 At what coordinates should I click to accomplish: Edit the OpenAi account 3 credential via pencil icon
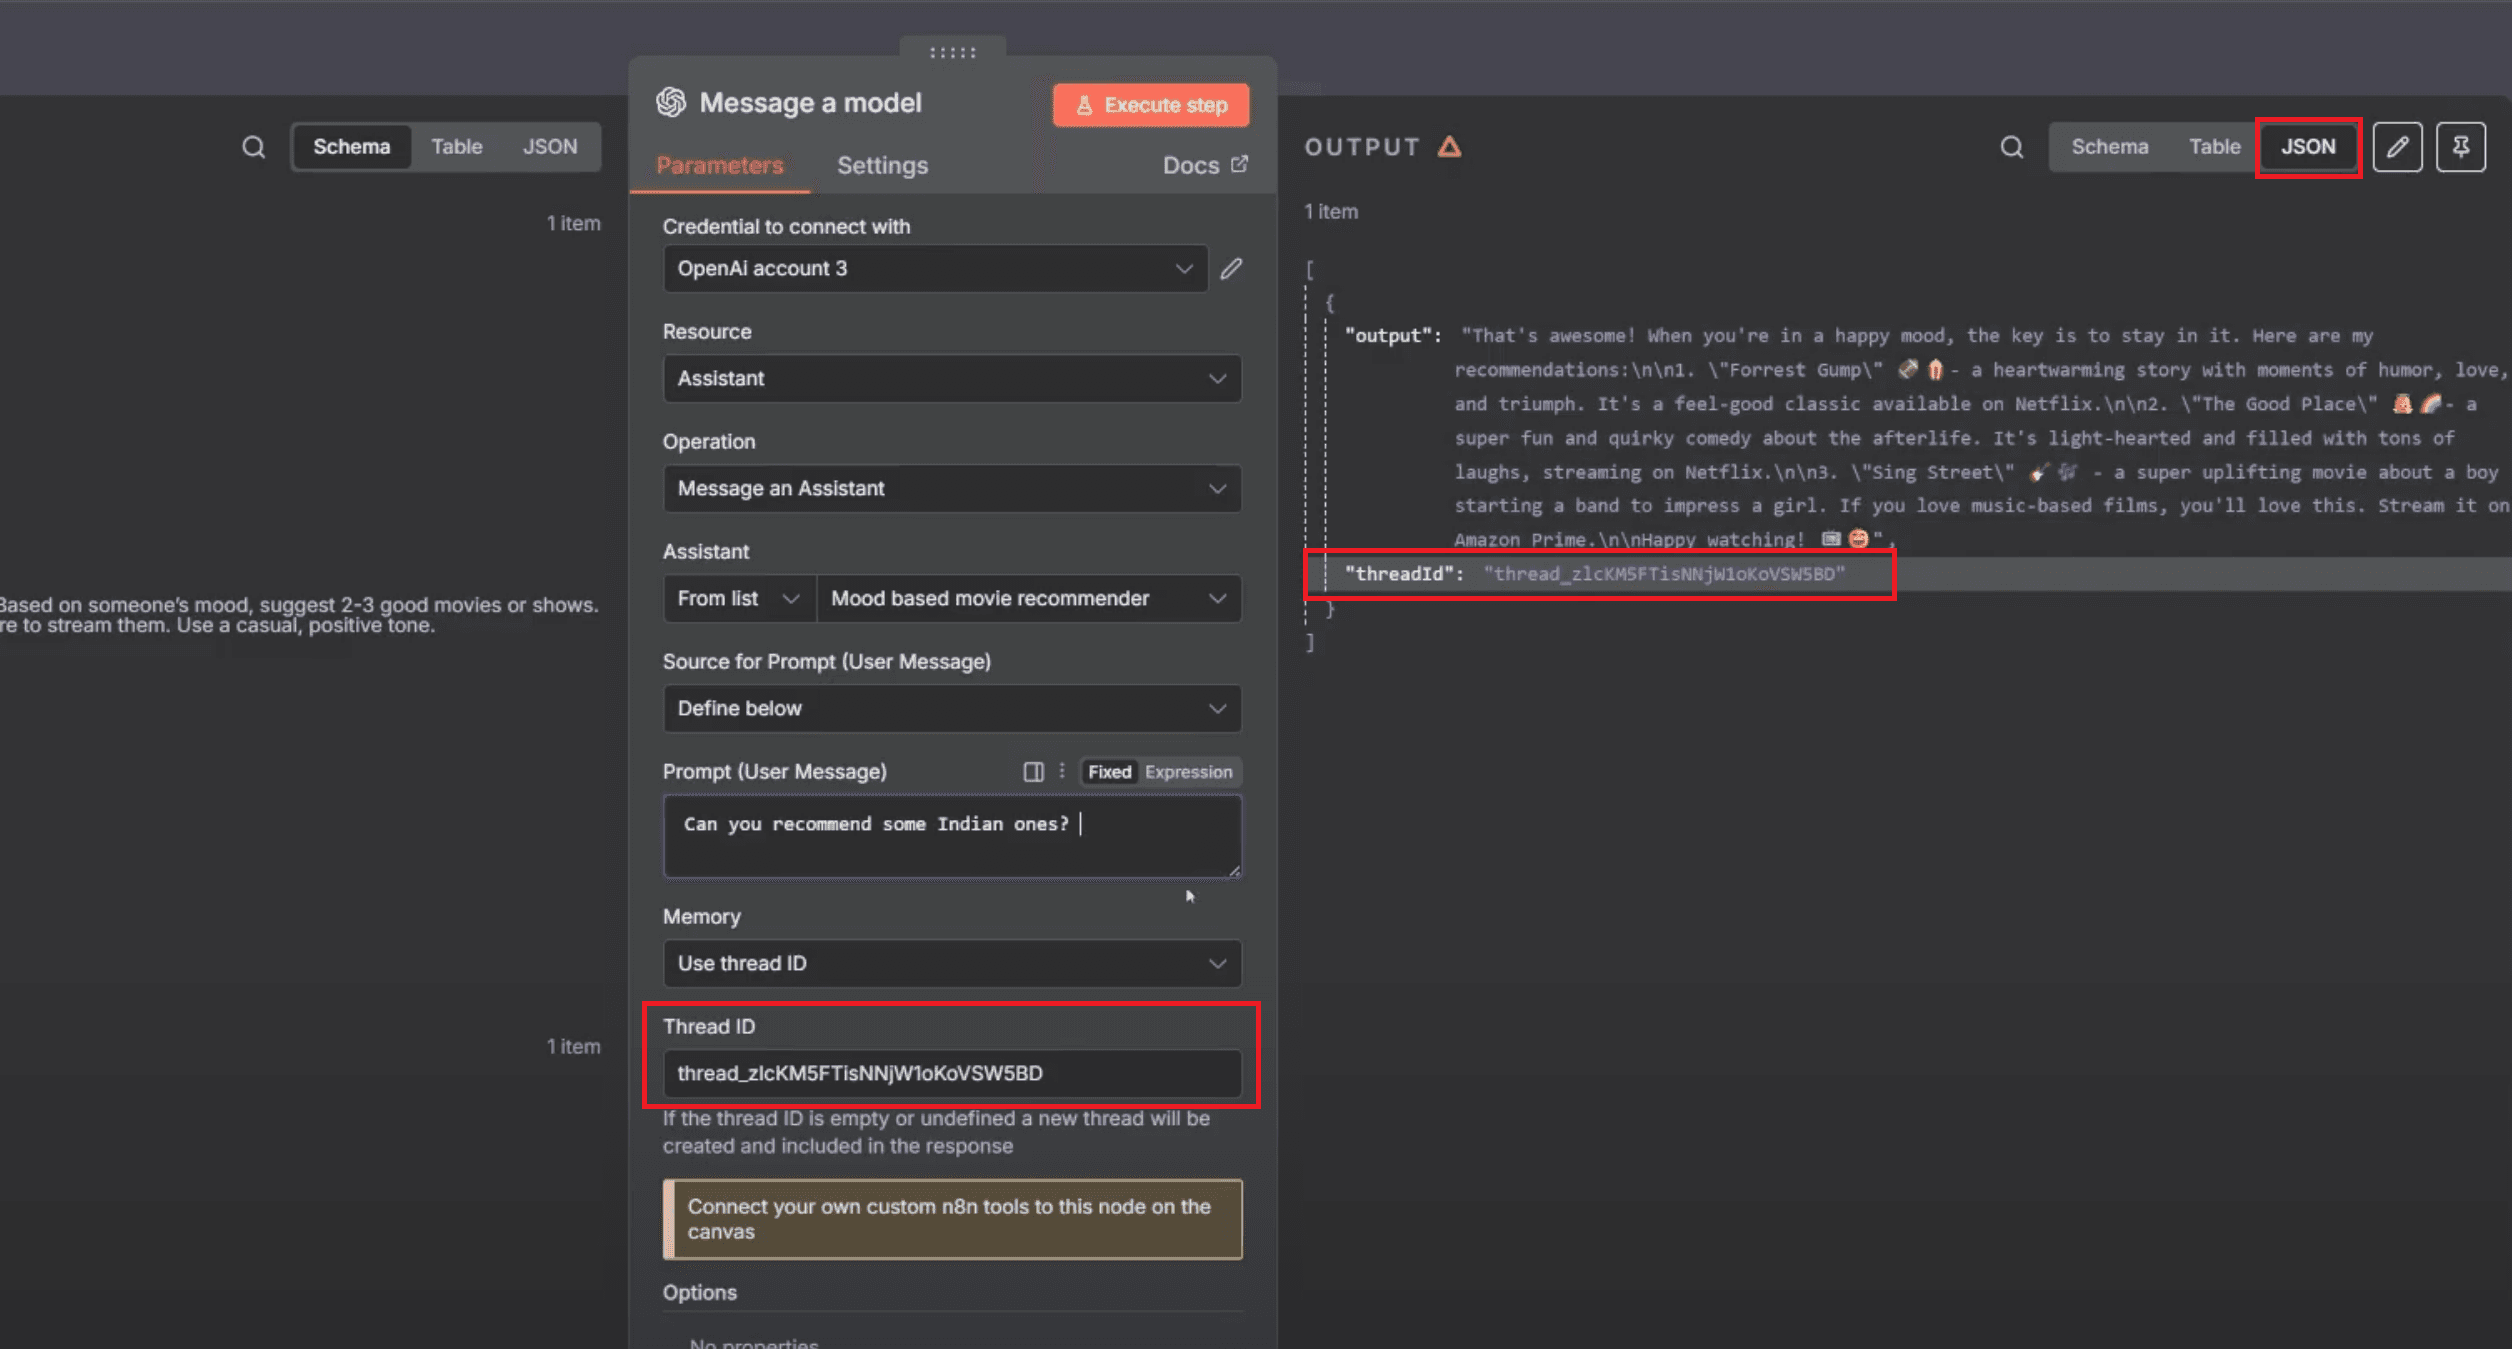[1230, 268]
